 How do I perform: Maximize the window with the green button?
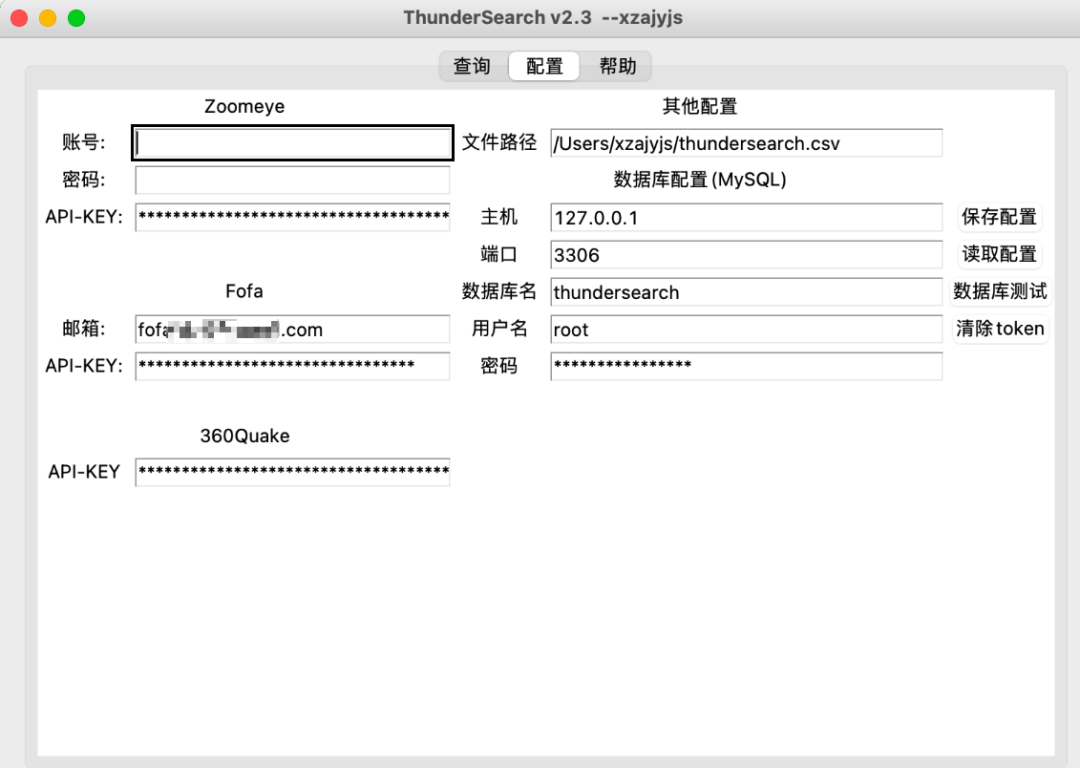[76, 18]
